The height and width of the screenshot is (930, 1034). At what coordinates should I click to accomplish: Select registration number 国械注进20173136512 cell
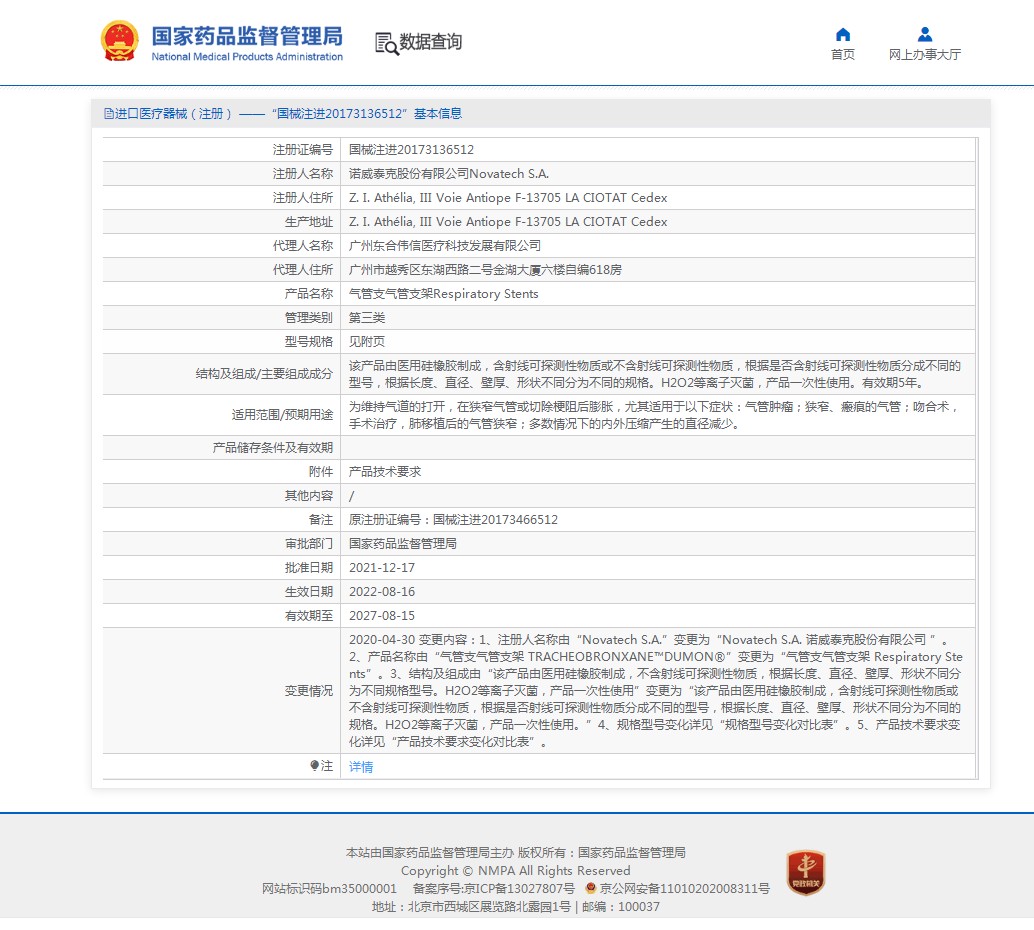(411, 150)
